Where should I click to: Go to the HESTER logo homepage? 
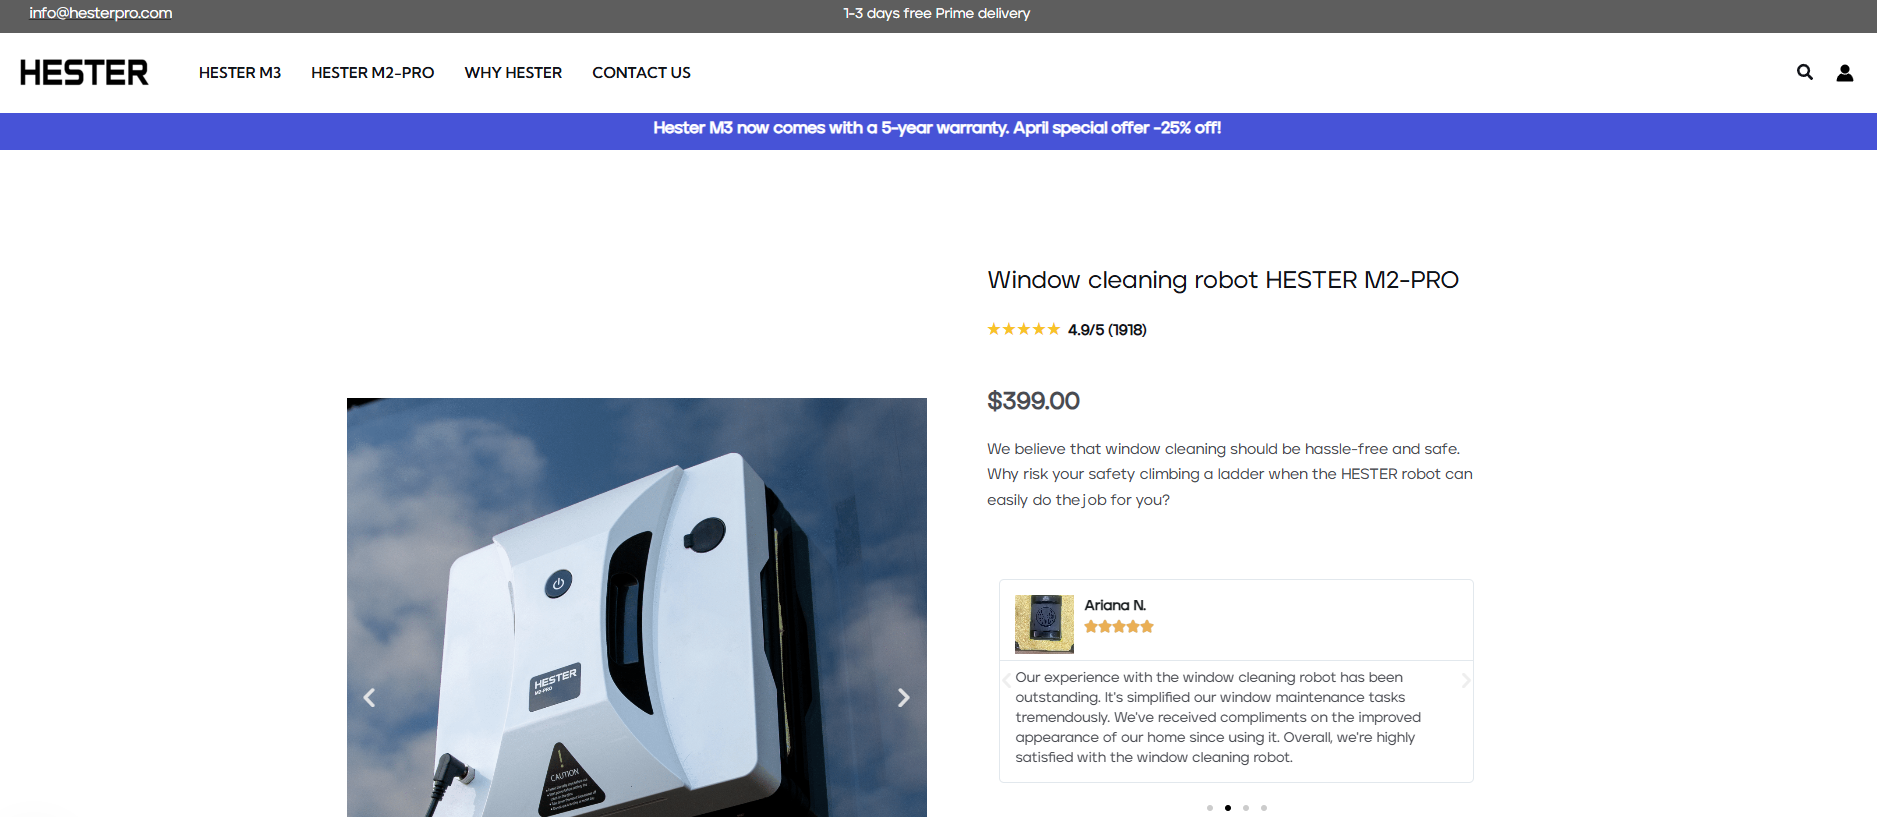coord(84,72)
